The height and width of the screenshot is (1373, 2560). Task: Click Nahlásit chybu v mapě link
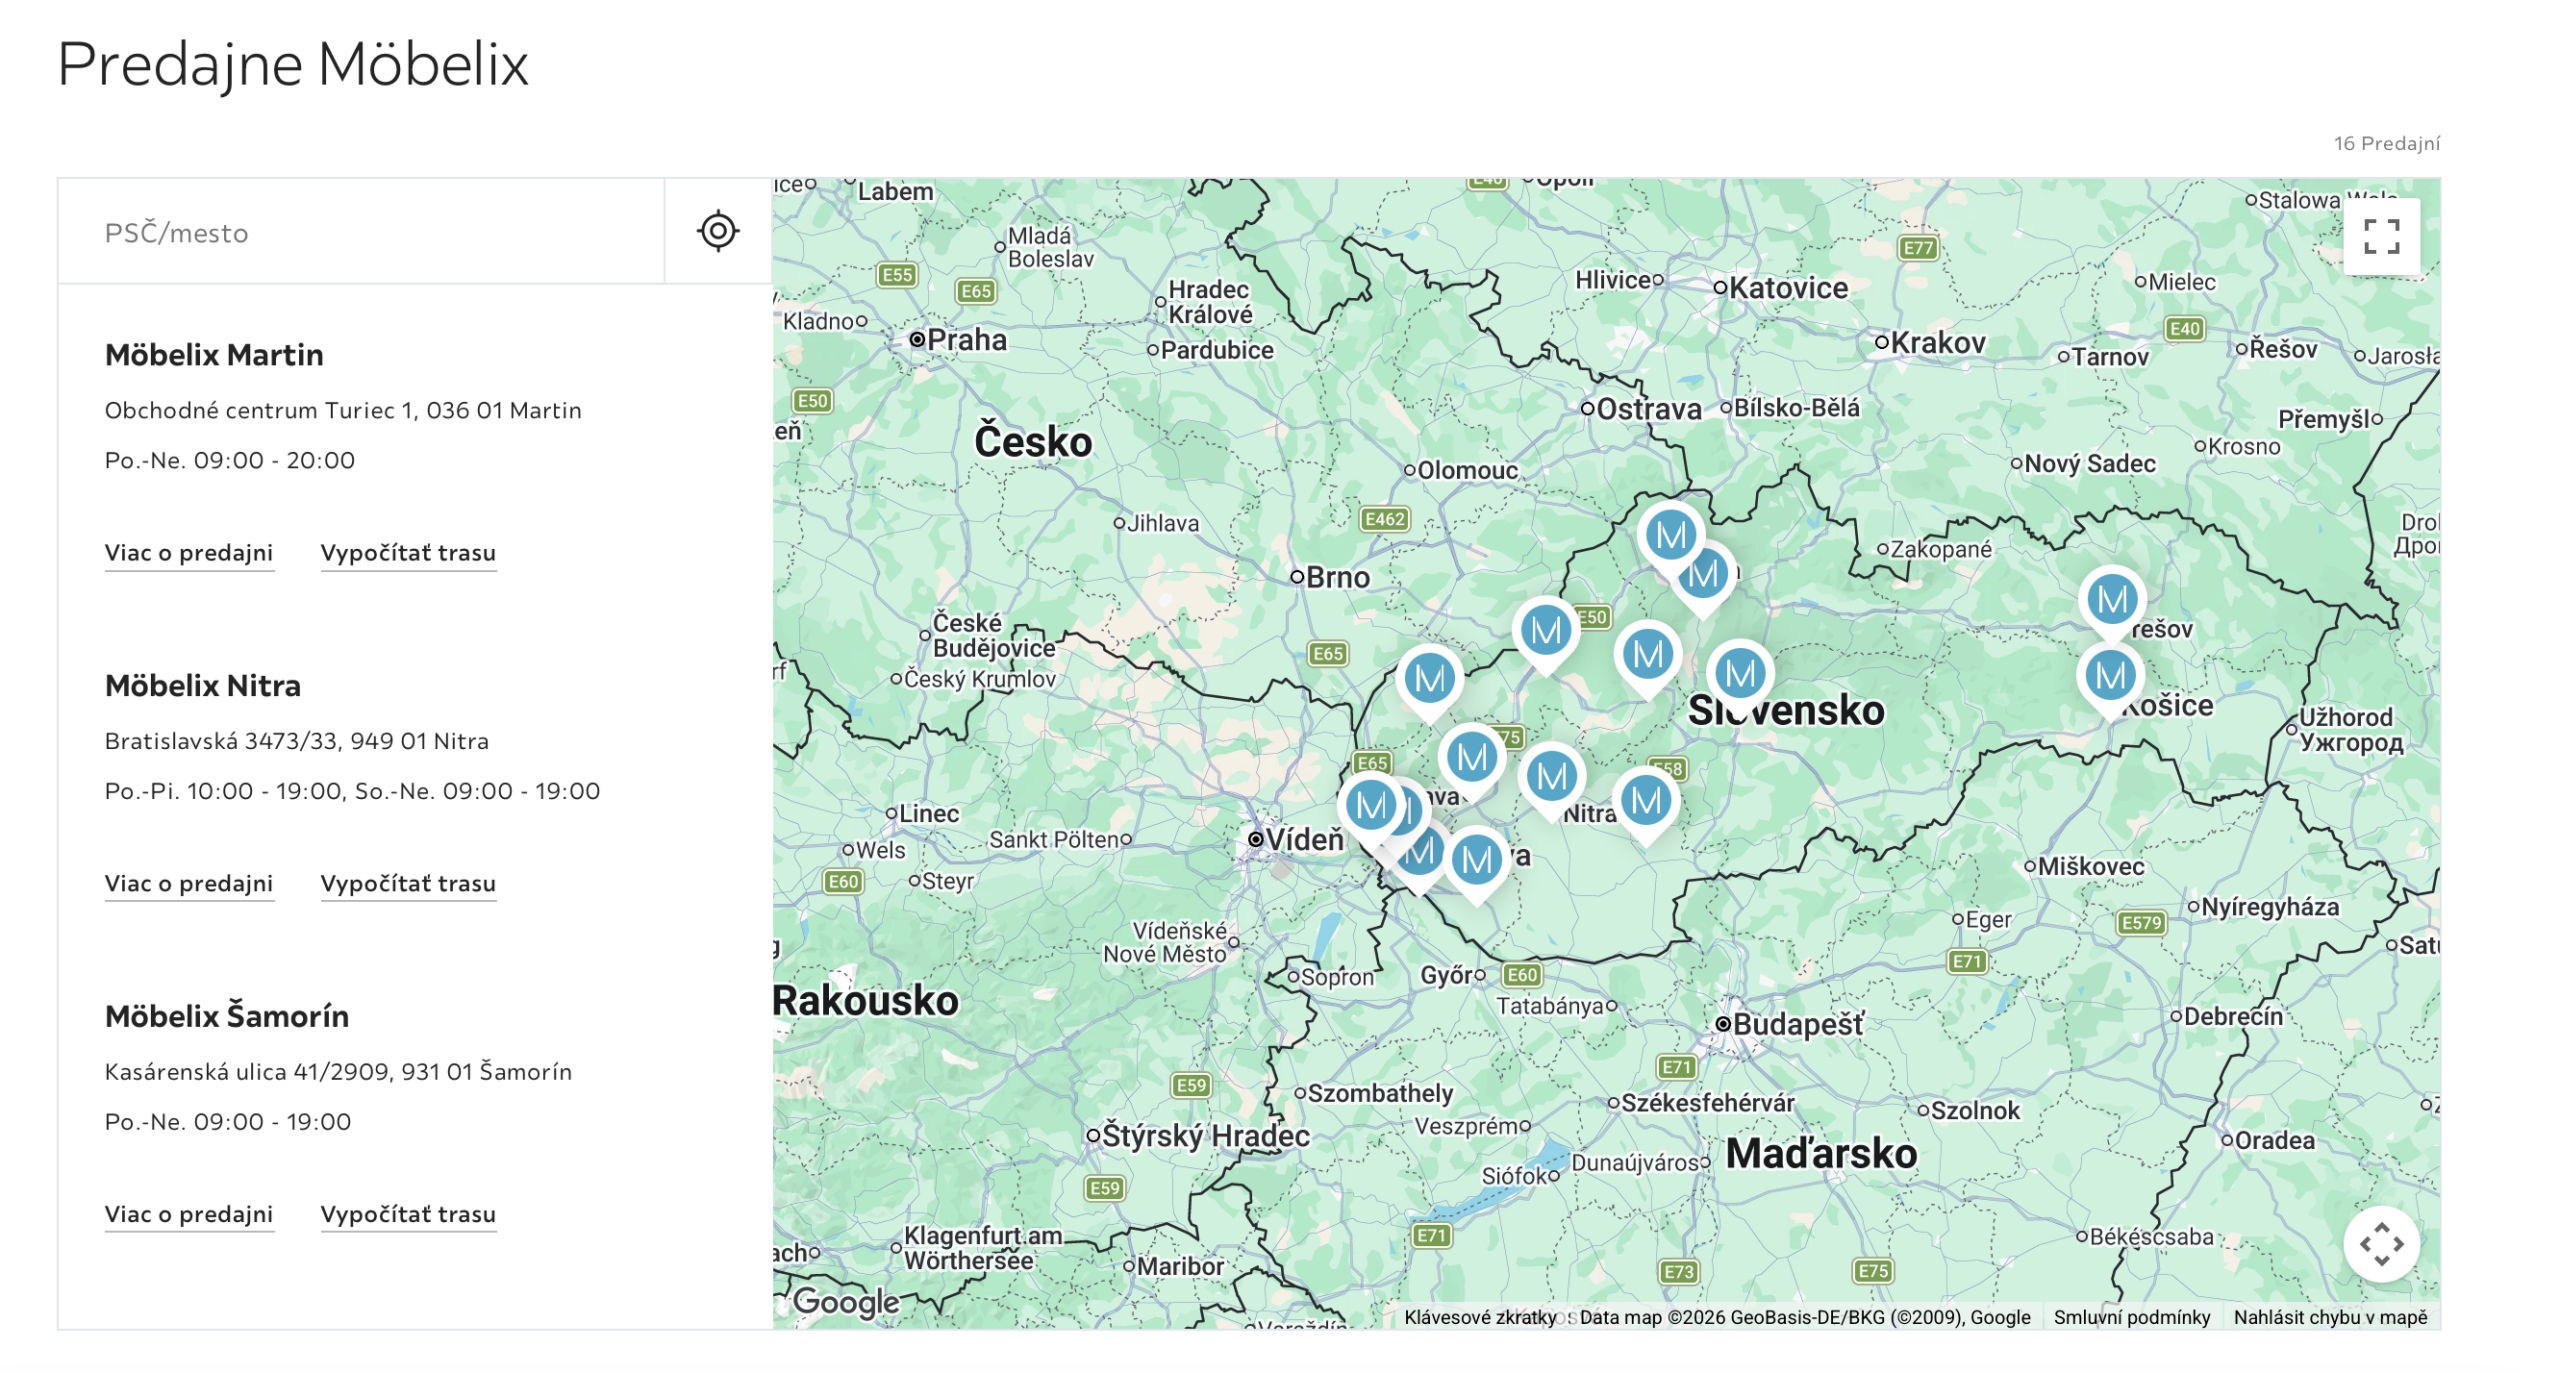pos(2330,1317)
